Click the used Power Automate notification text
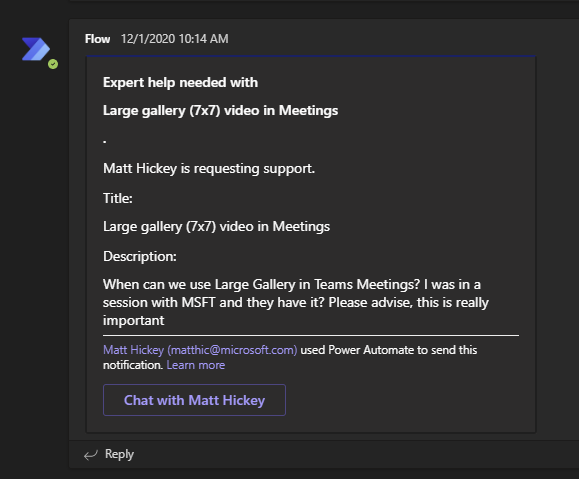 tap(389, 350)
